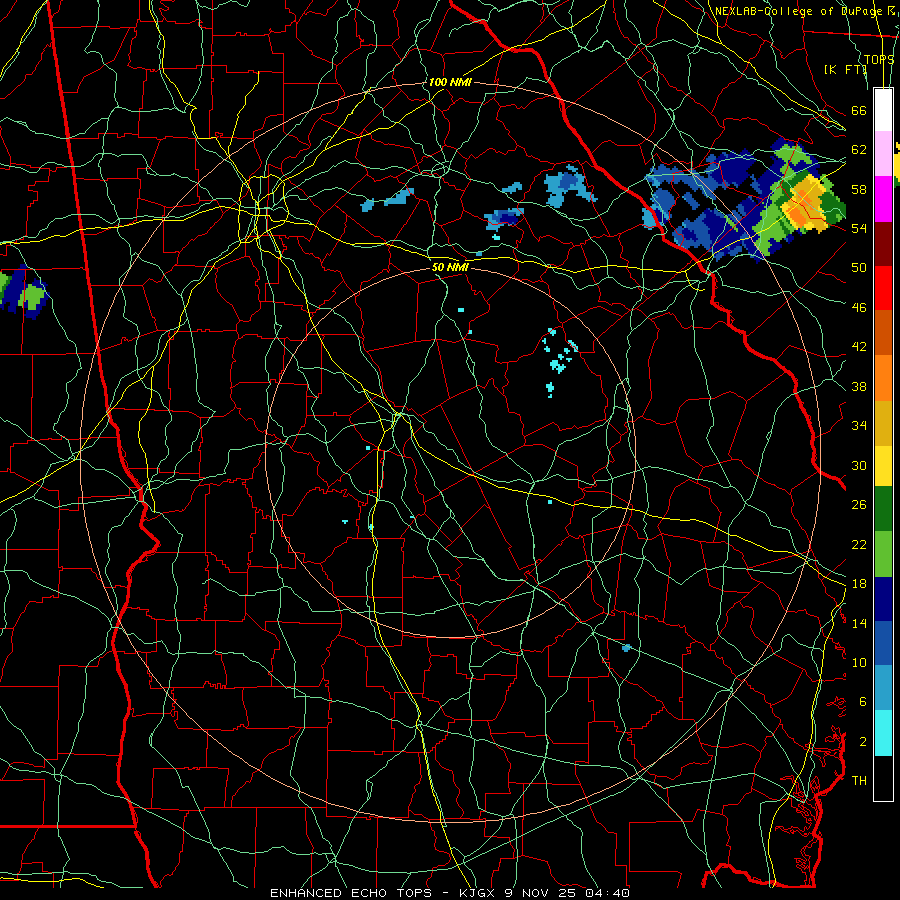Screen dimensions: 900x900
Task: Click the legend value 22
Action: click(x=859, y=544)
